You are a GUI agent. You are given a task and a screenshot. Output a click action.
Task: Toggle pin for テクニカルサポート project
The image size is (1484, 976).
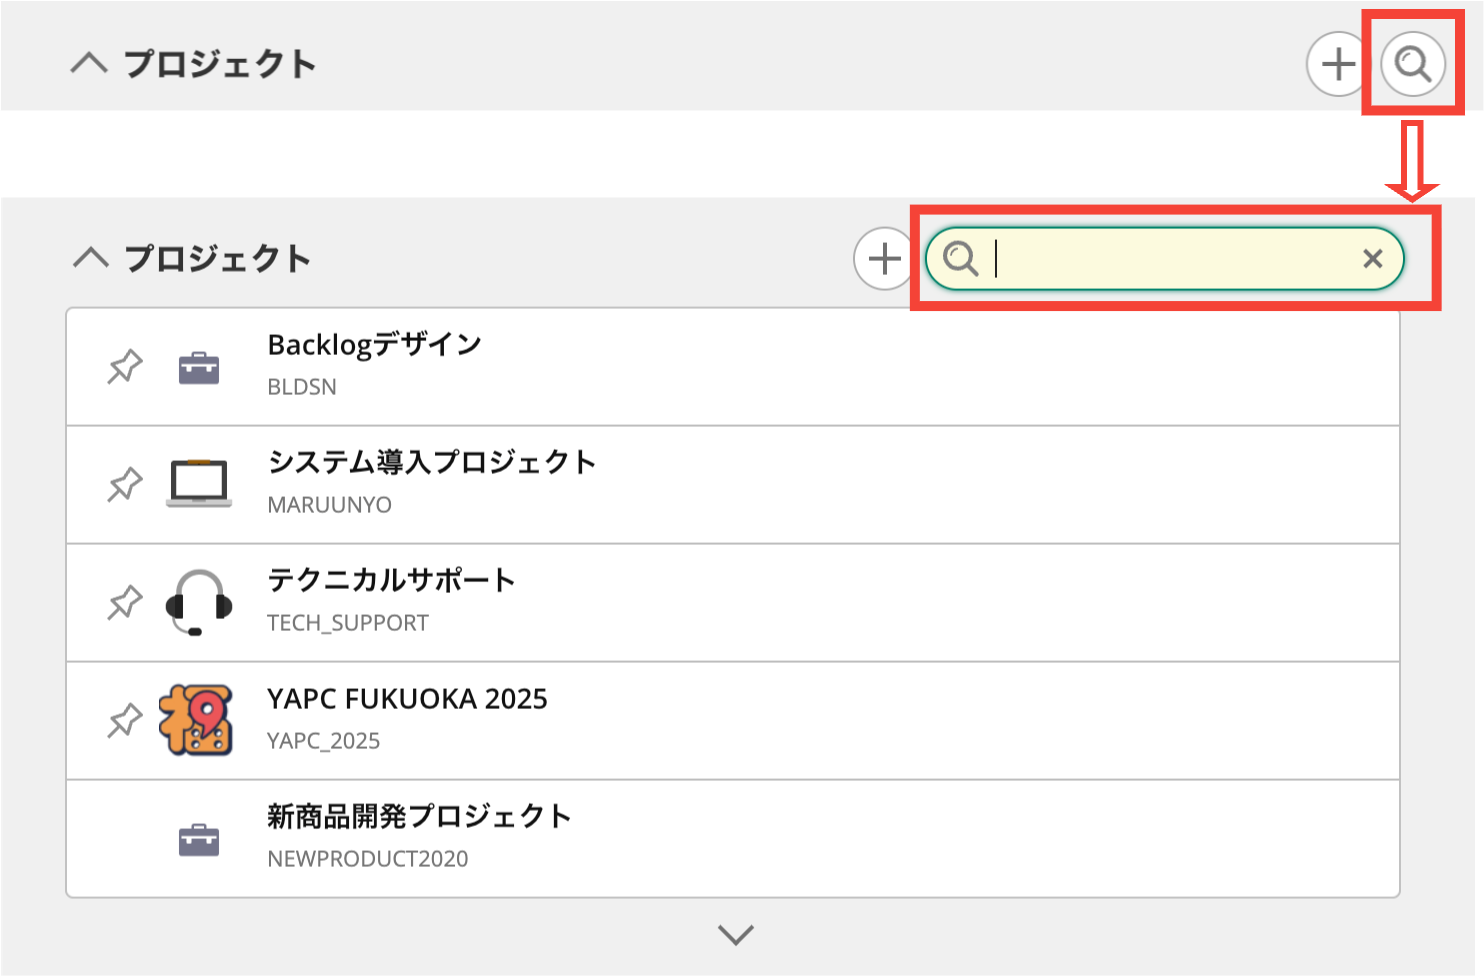tap(125, 603)
